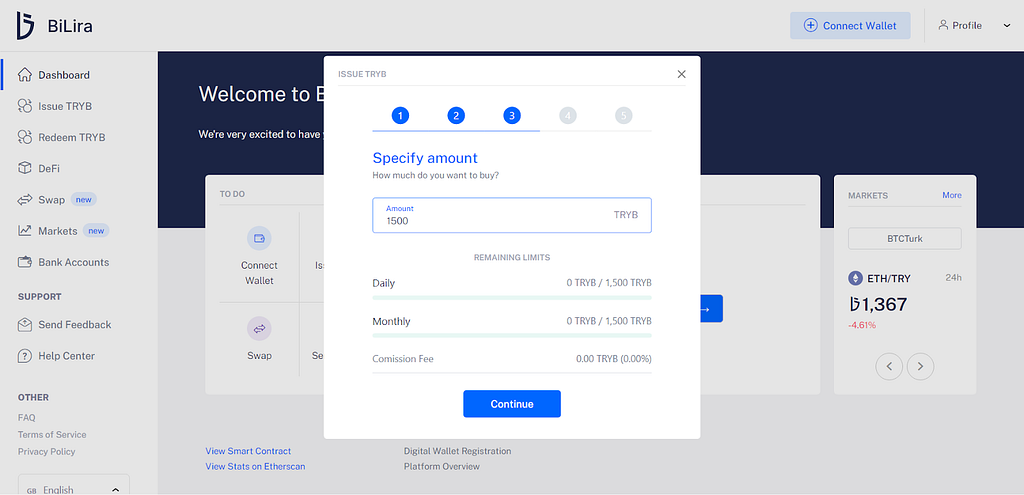Open Privacy Policy link
This screenshot has width=1024, height=495.
[46, 451]
